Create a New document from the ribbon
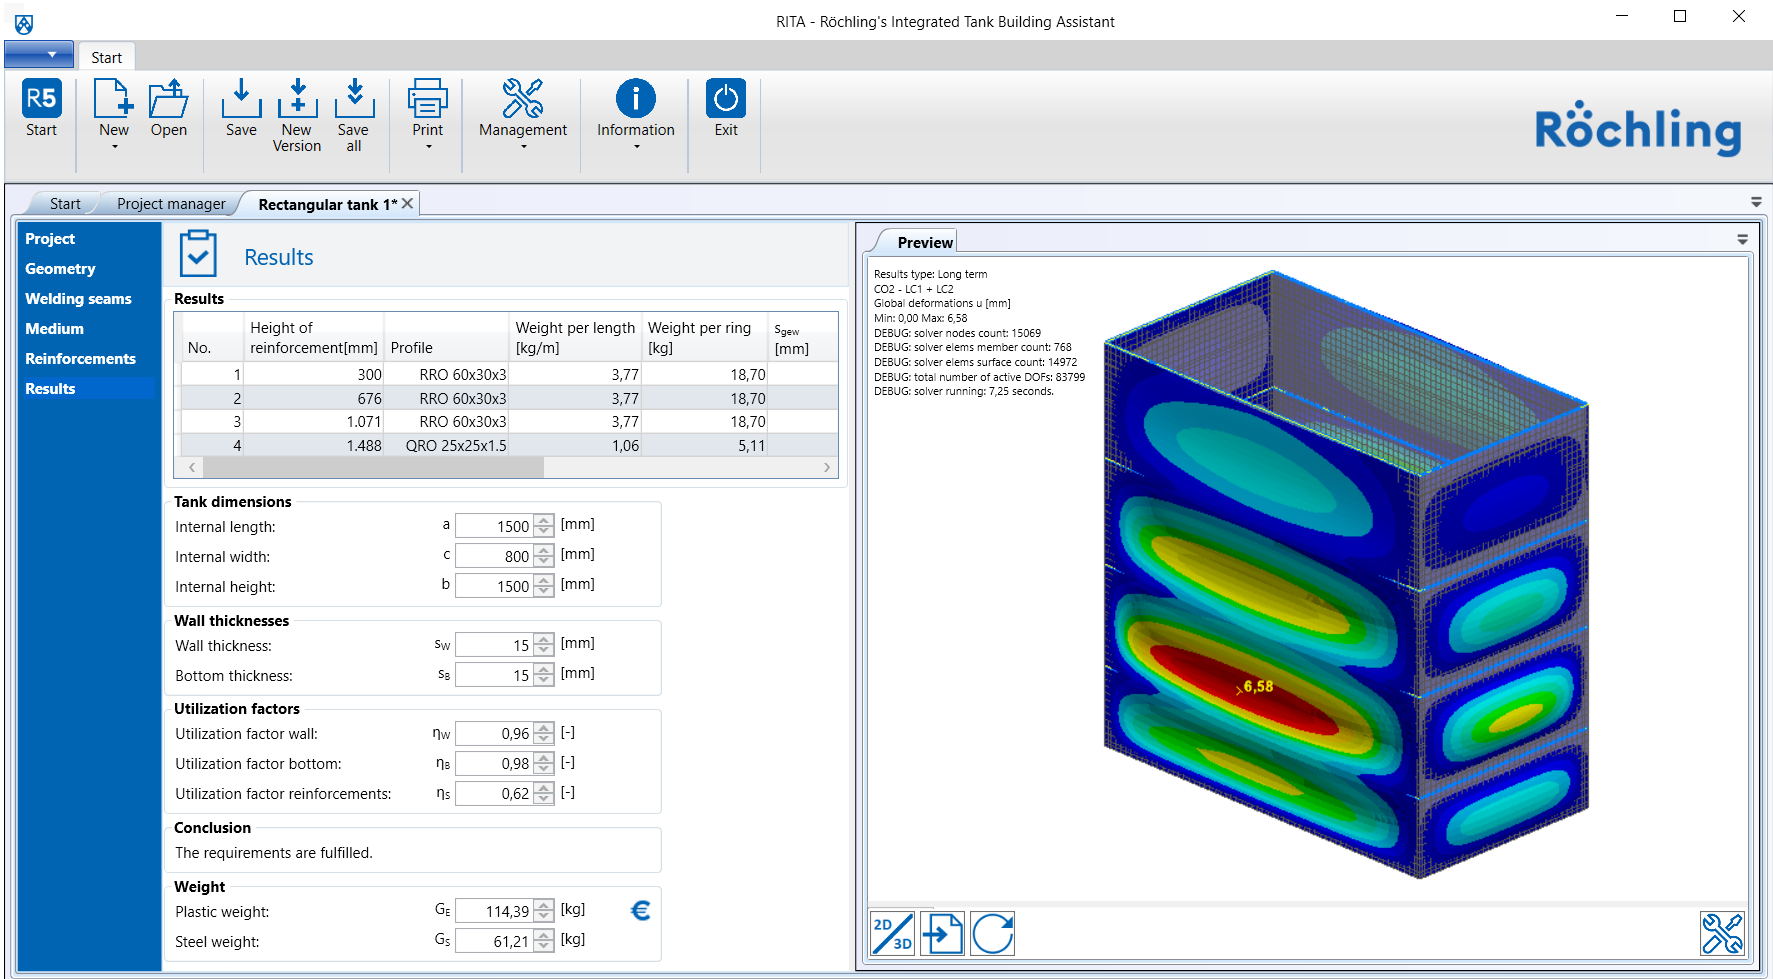Image resolution: width=1773 pixels, height=979 pixels. click(x=113, y=98)
